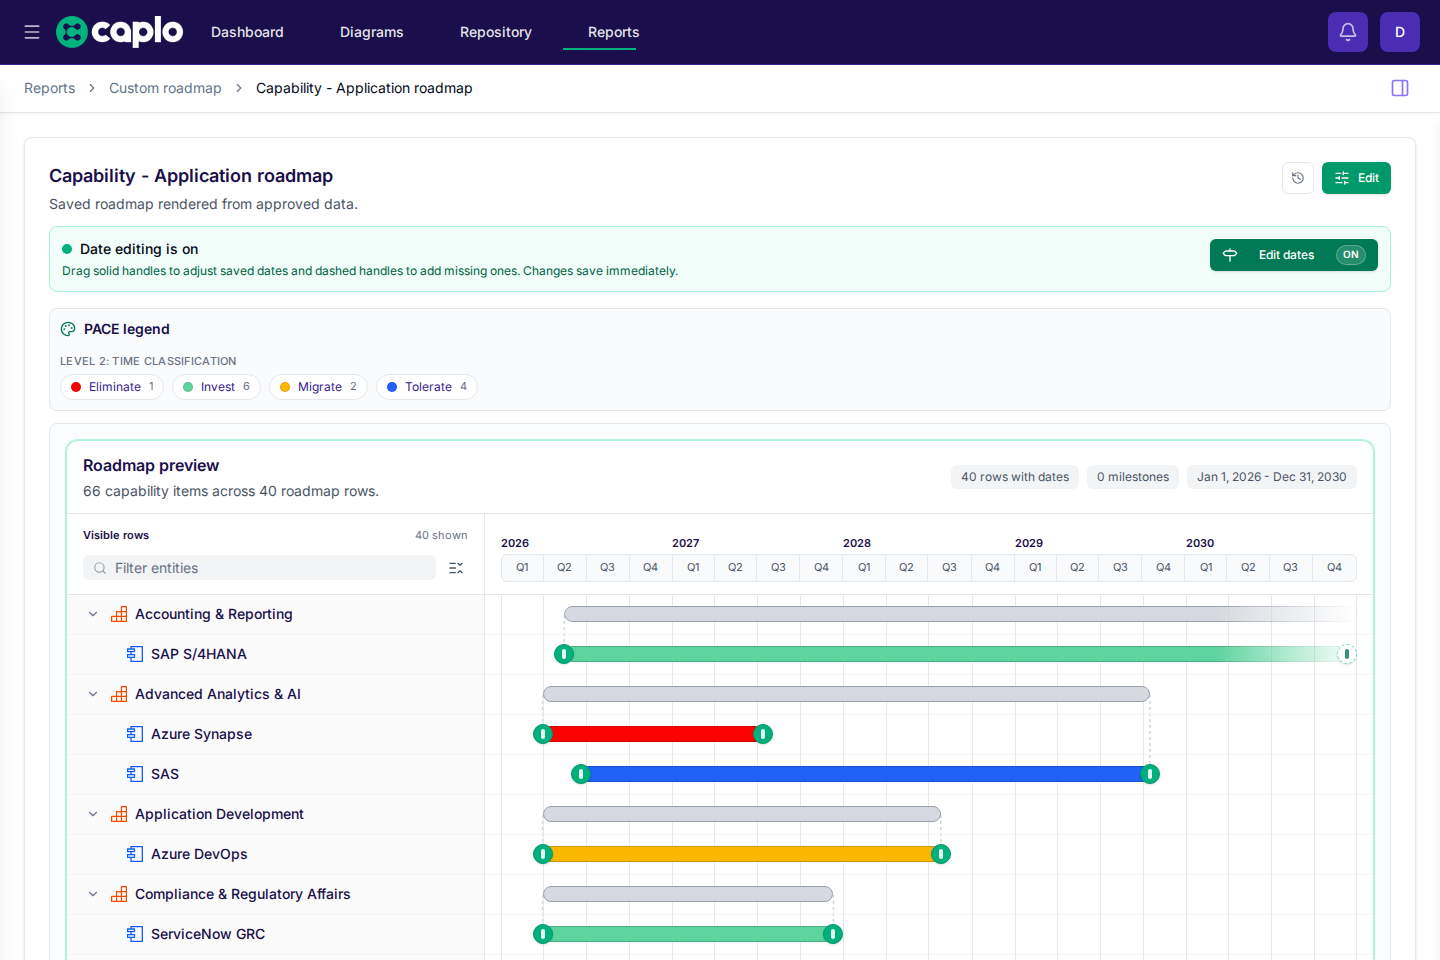Click the Compliance & Regulatory Affairs capability icon
The height and width of the screenshot is (960, 1440).
[119, 894]
